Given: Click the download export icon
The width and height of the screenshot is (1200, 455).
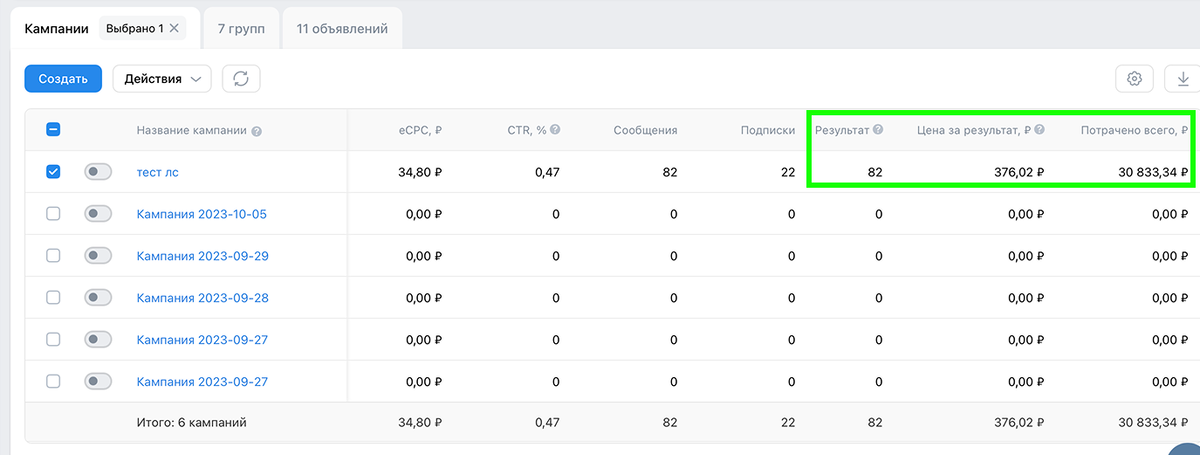Looking at the screenshot, I should tap(1182, 79).
